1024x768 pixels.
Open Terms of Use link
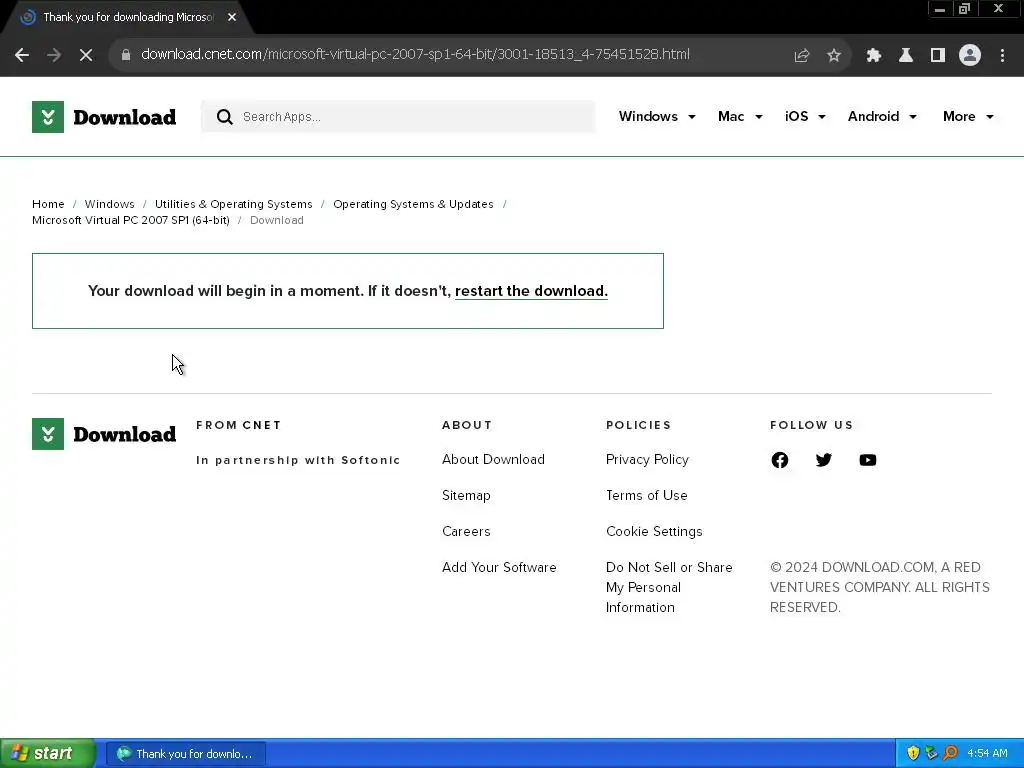pos(647,495)
